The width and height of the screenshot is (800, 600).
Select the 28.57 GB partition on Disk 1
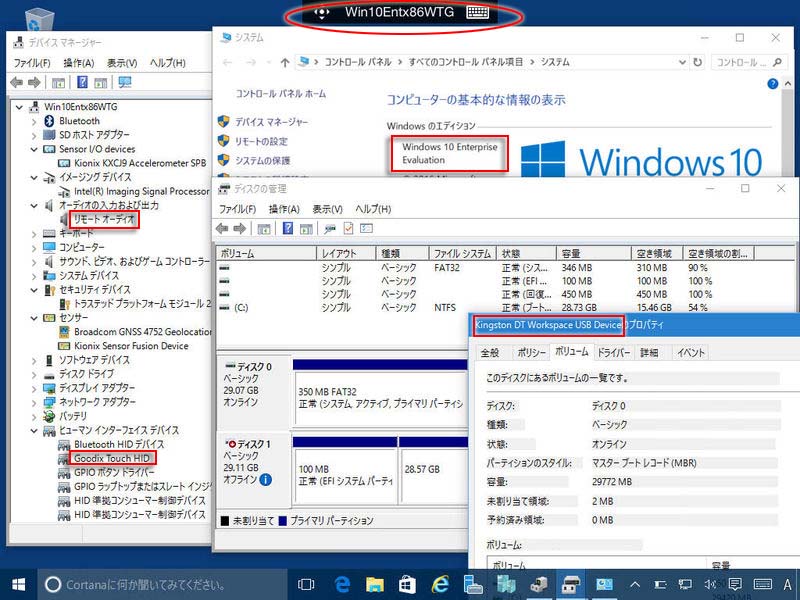pyautogui.click(x=434, y=474)
